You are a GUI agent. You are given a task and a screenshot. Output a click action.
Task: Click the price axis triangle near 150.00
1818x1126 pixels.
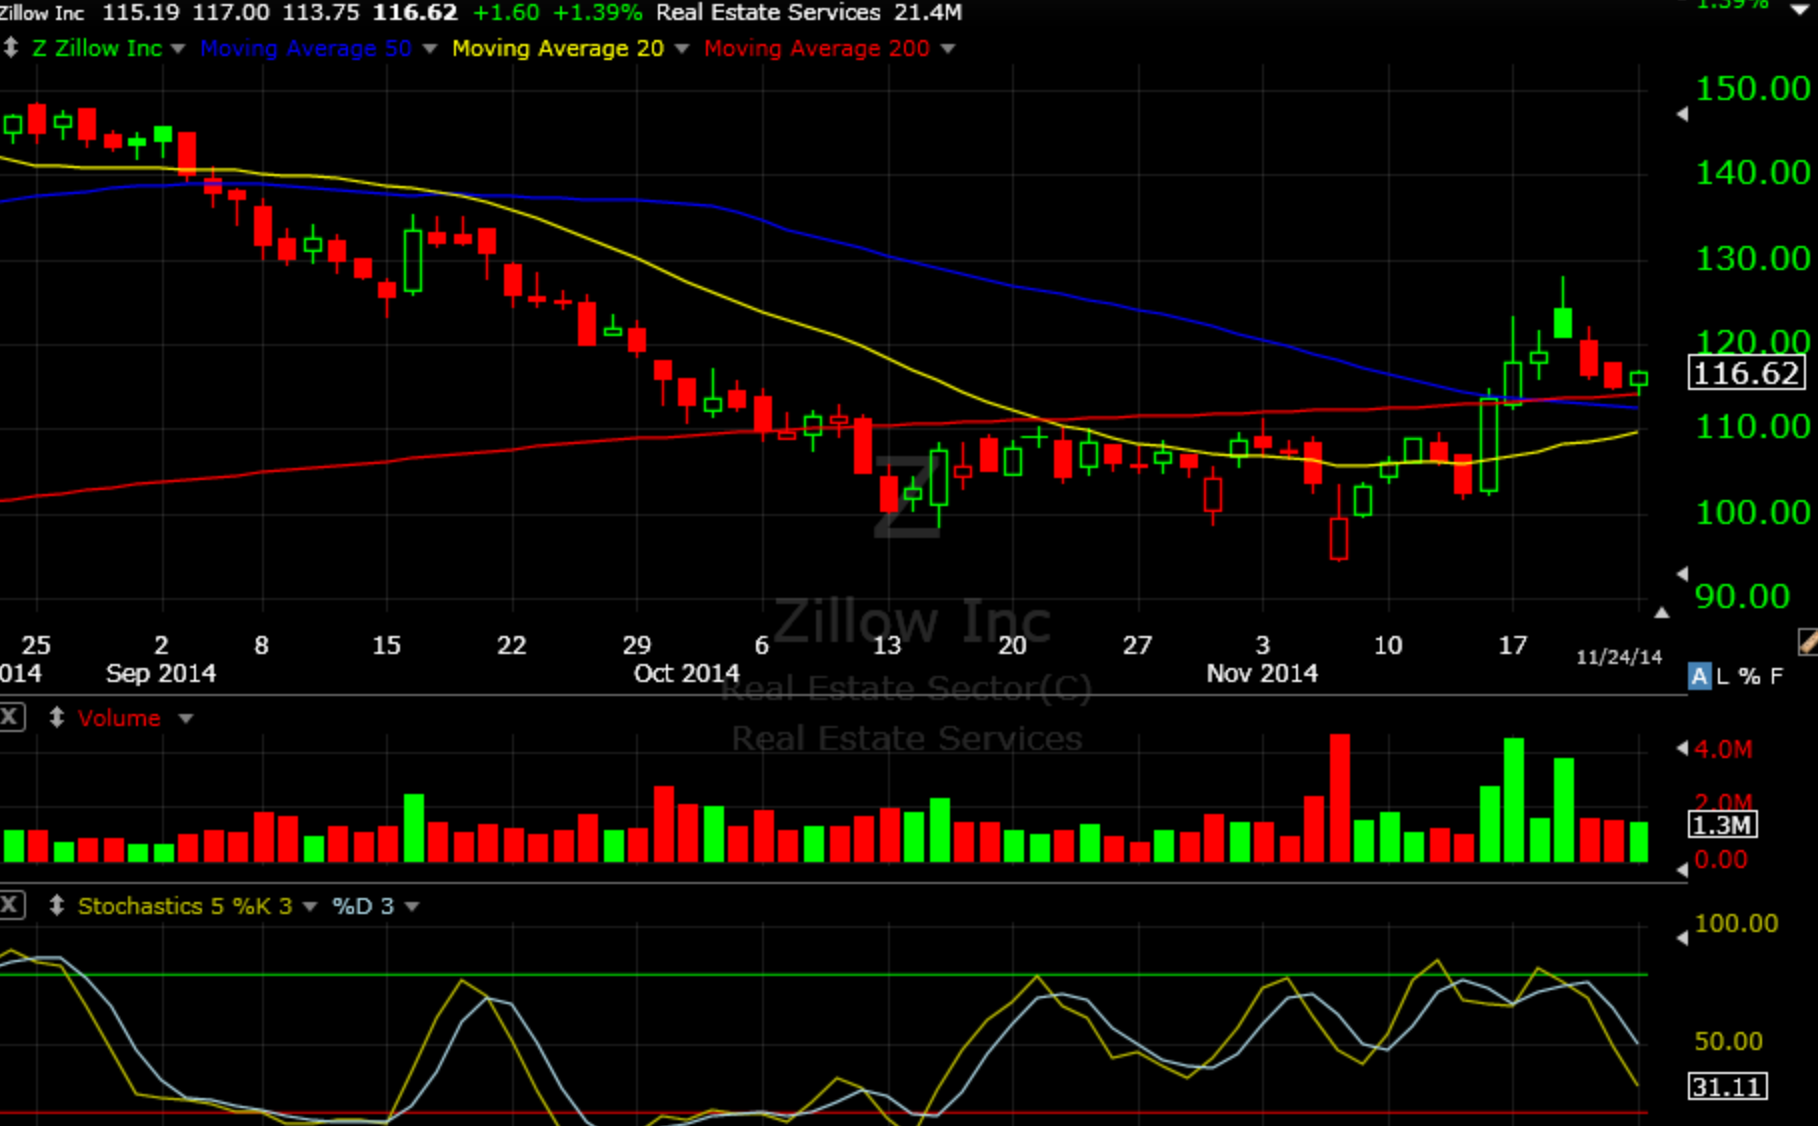[x=1682, y=114]
